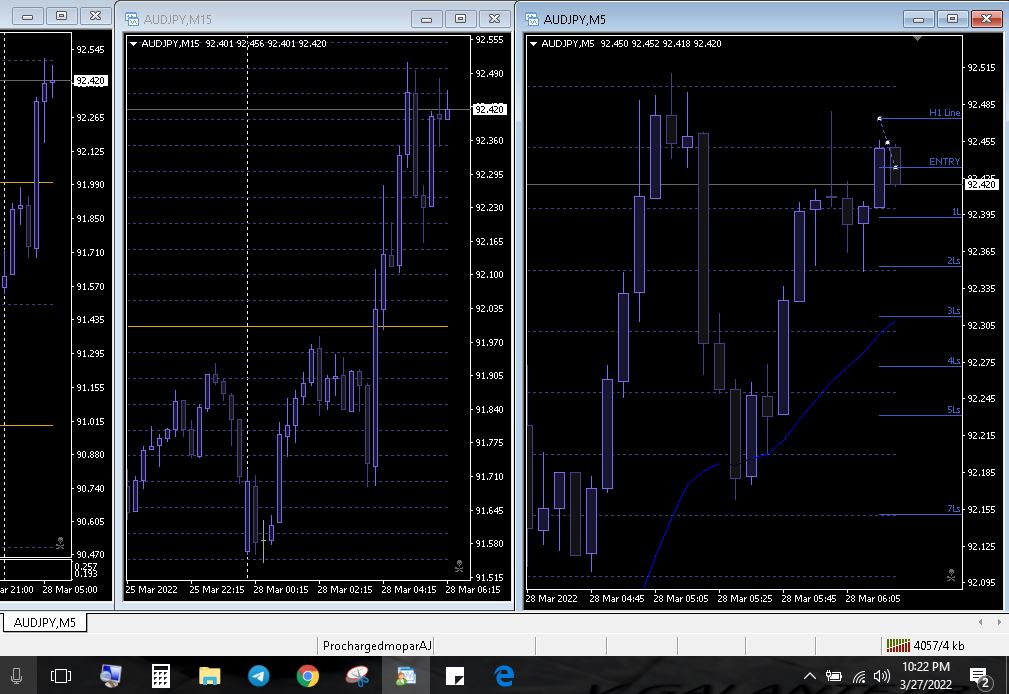Close the AUDJPY,M15 chart window

494,19
